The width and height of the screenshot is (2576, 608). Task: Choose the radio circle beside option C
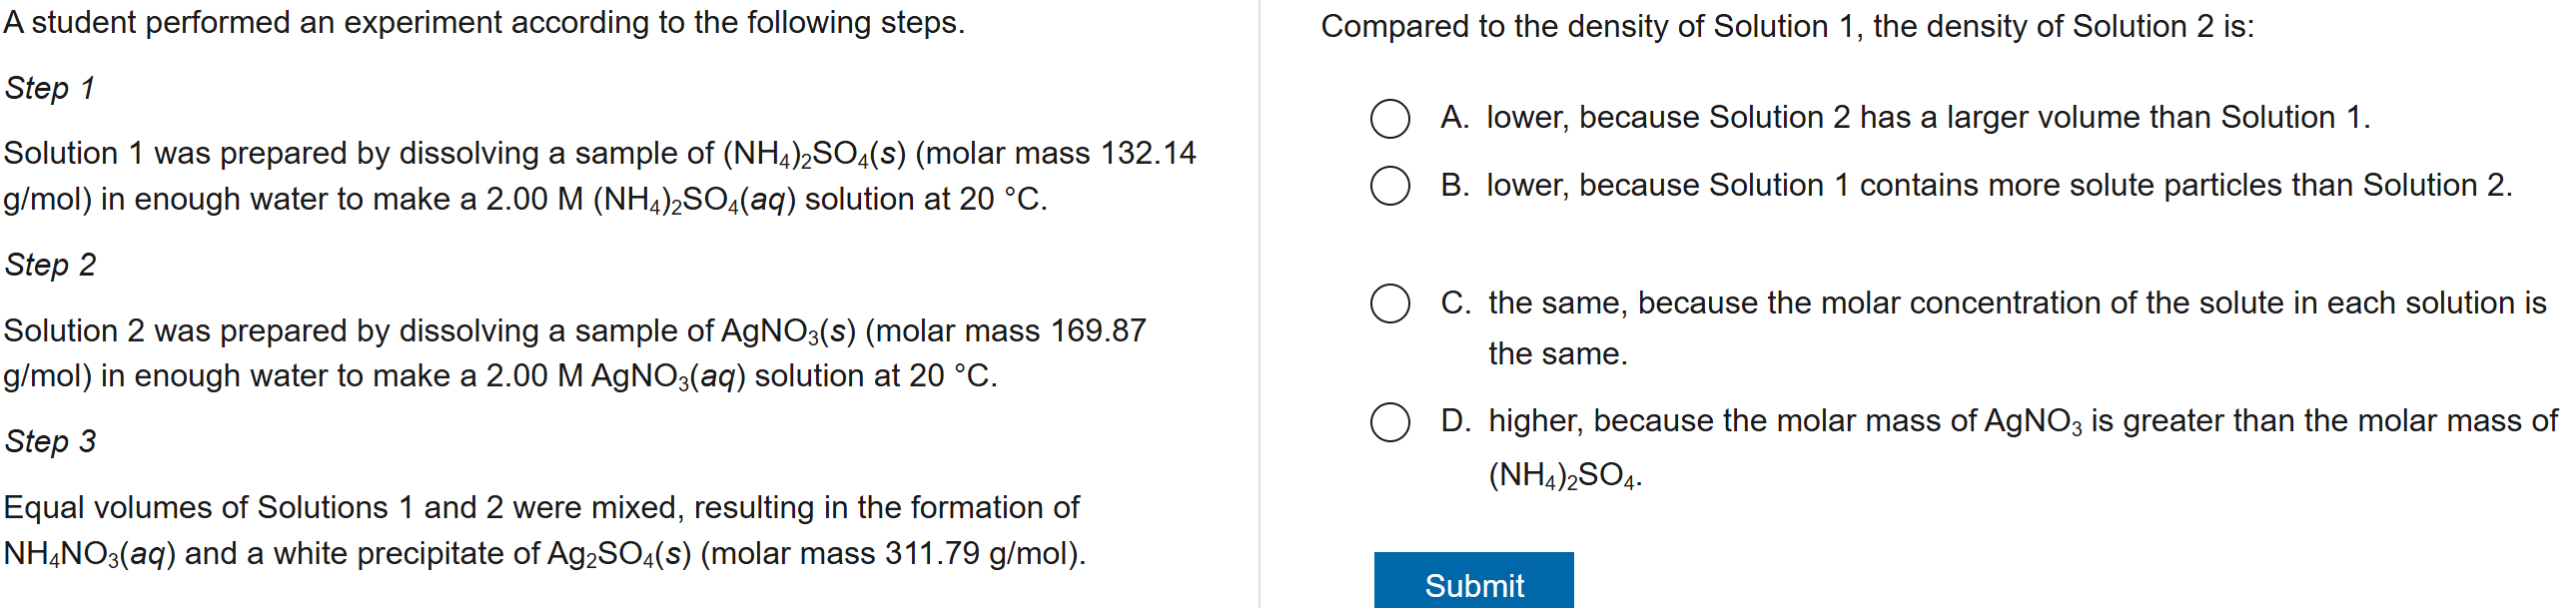click(x=1390, y=303)
